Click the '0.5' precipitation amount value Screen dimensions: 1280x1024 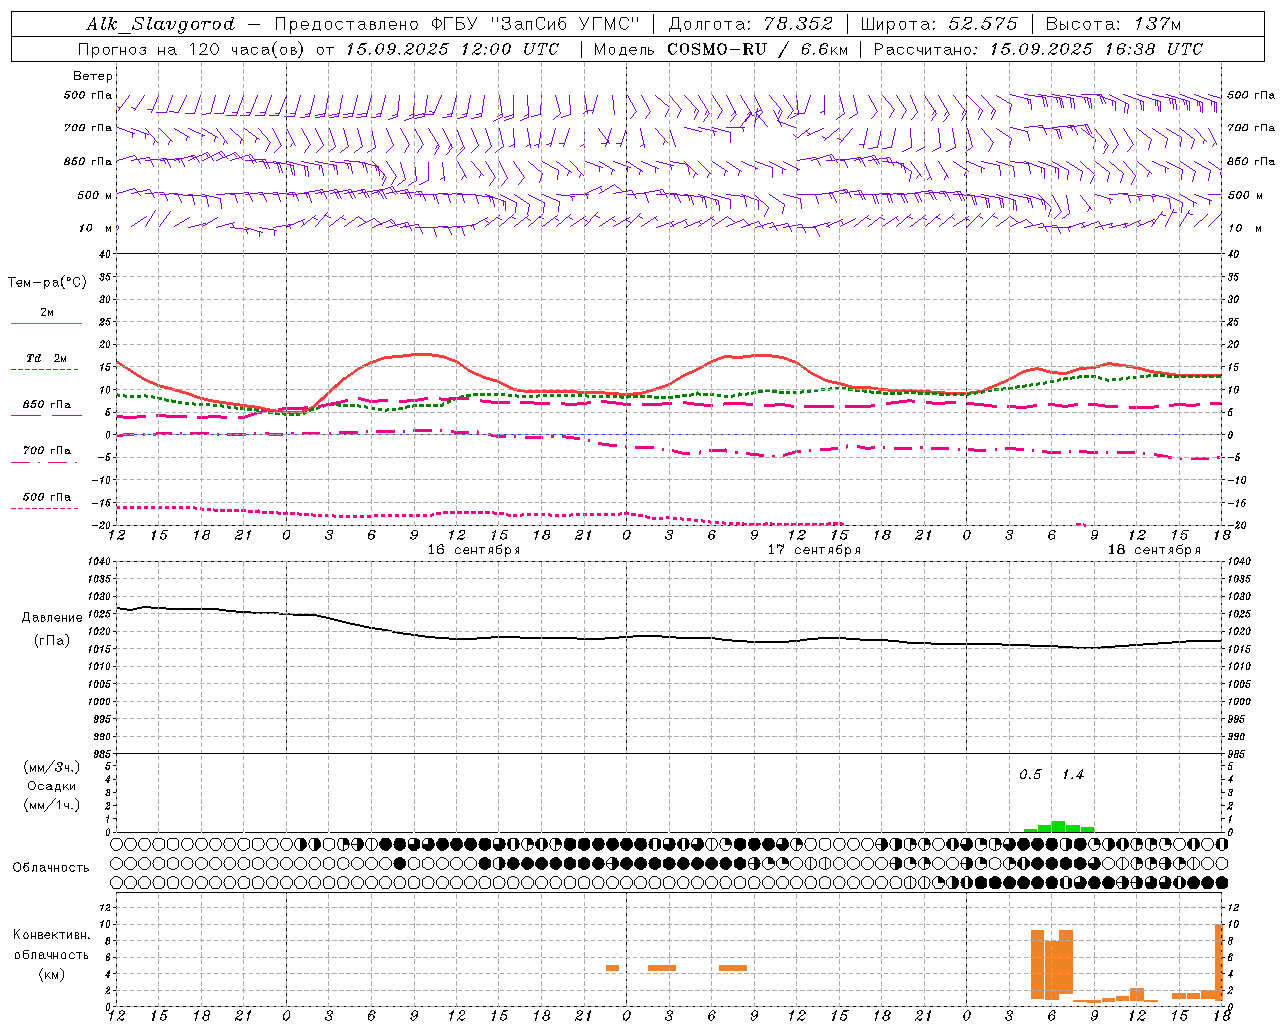pos(1030,775)
